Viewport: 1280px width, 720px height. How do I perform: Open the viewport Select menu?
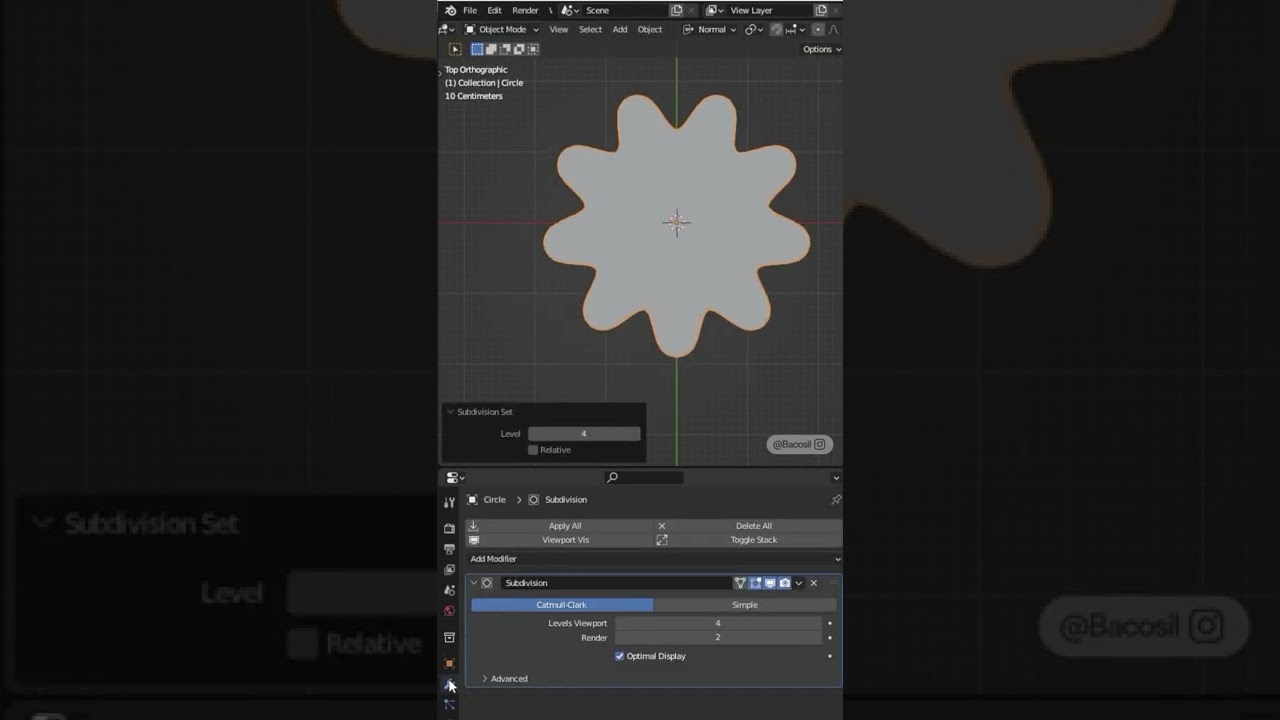[x=591, y=30]
